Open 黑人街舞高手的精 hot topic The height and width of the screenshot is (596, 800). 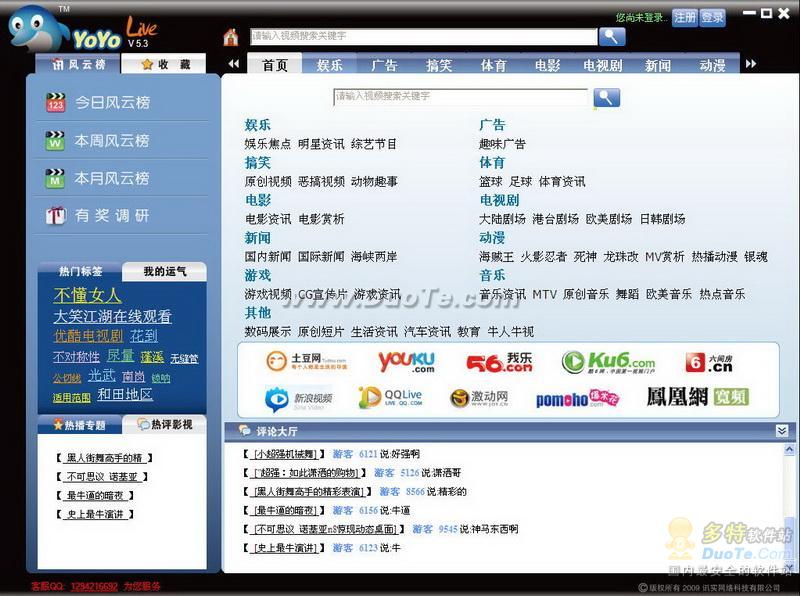(x=104, y=458)
